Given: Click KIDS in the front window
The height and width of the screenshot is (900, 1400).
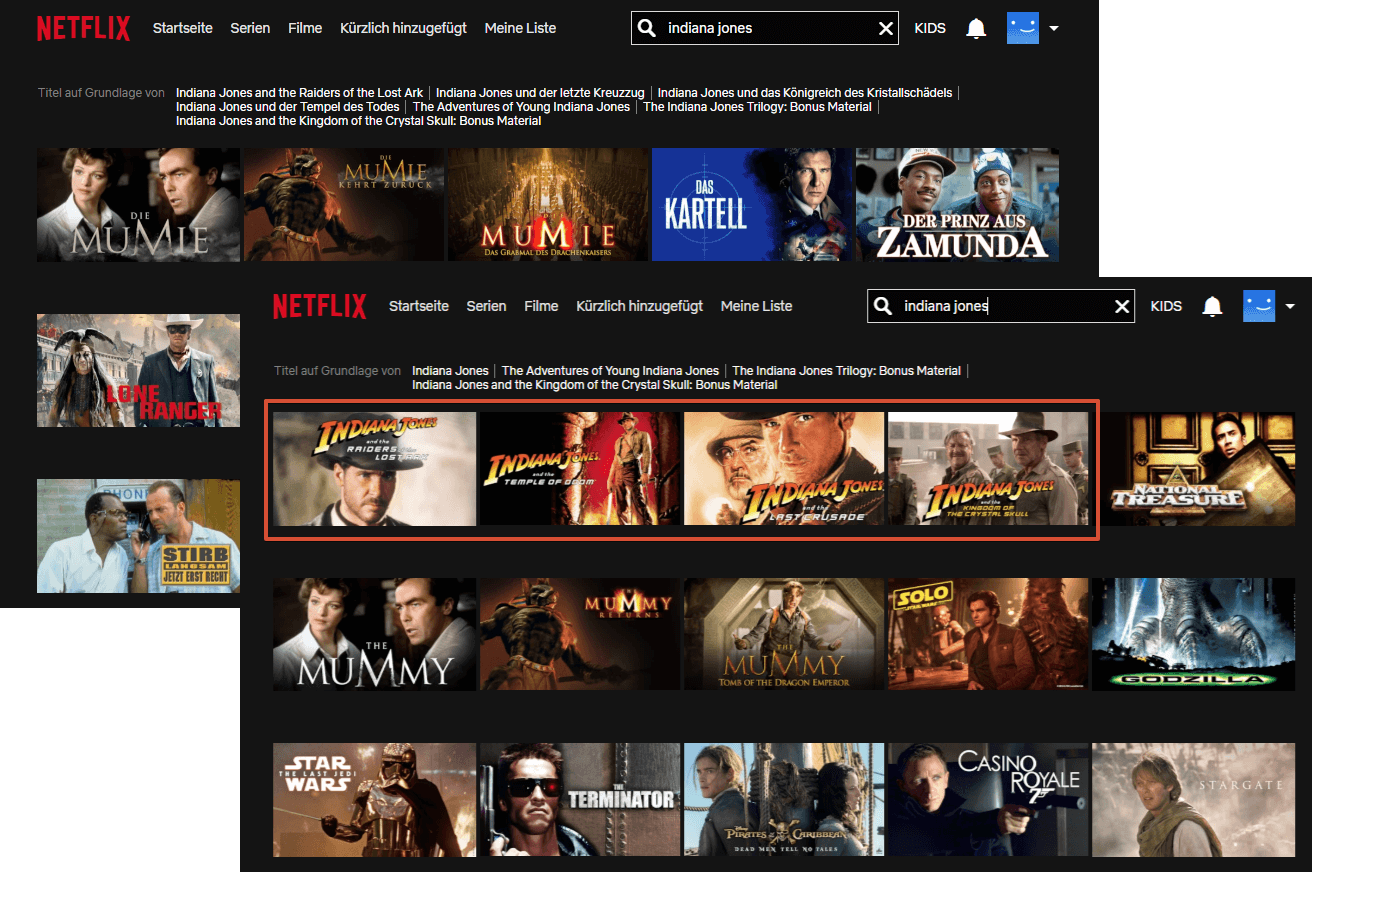Looking at the screenshot, I should click(1166, 306).
